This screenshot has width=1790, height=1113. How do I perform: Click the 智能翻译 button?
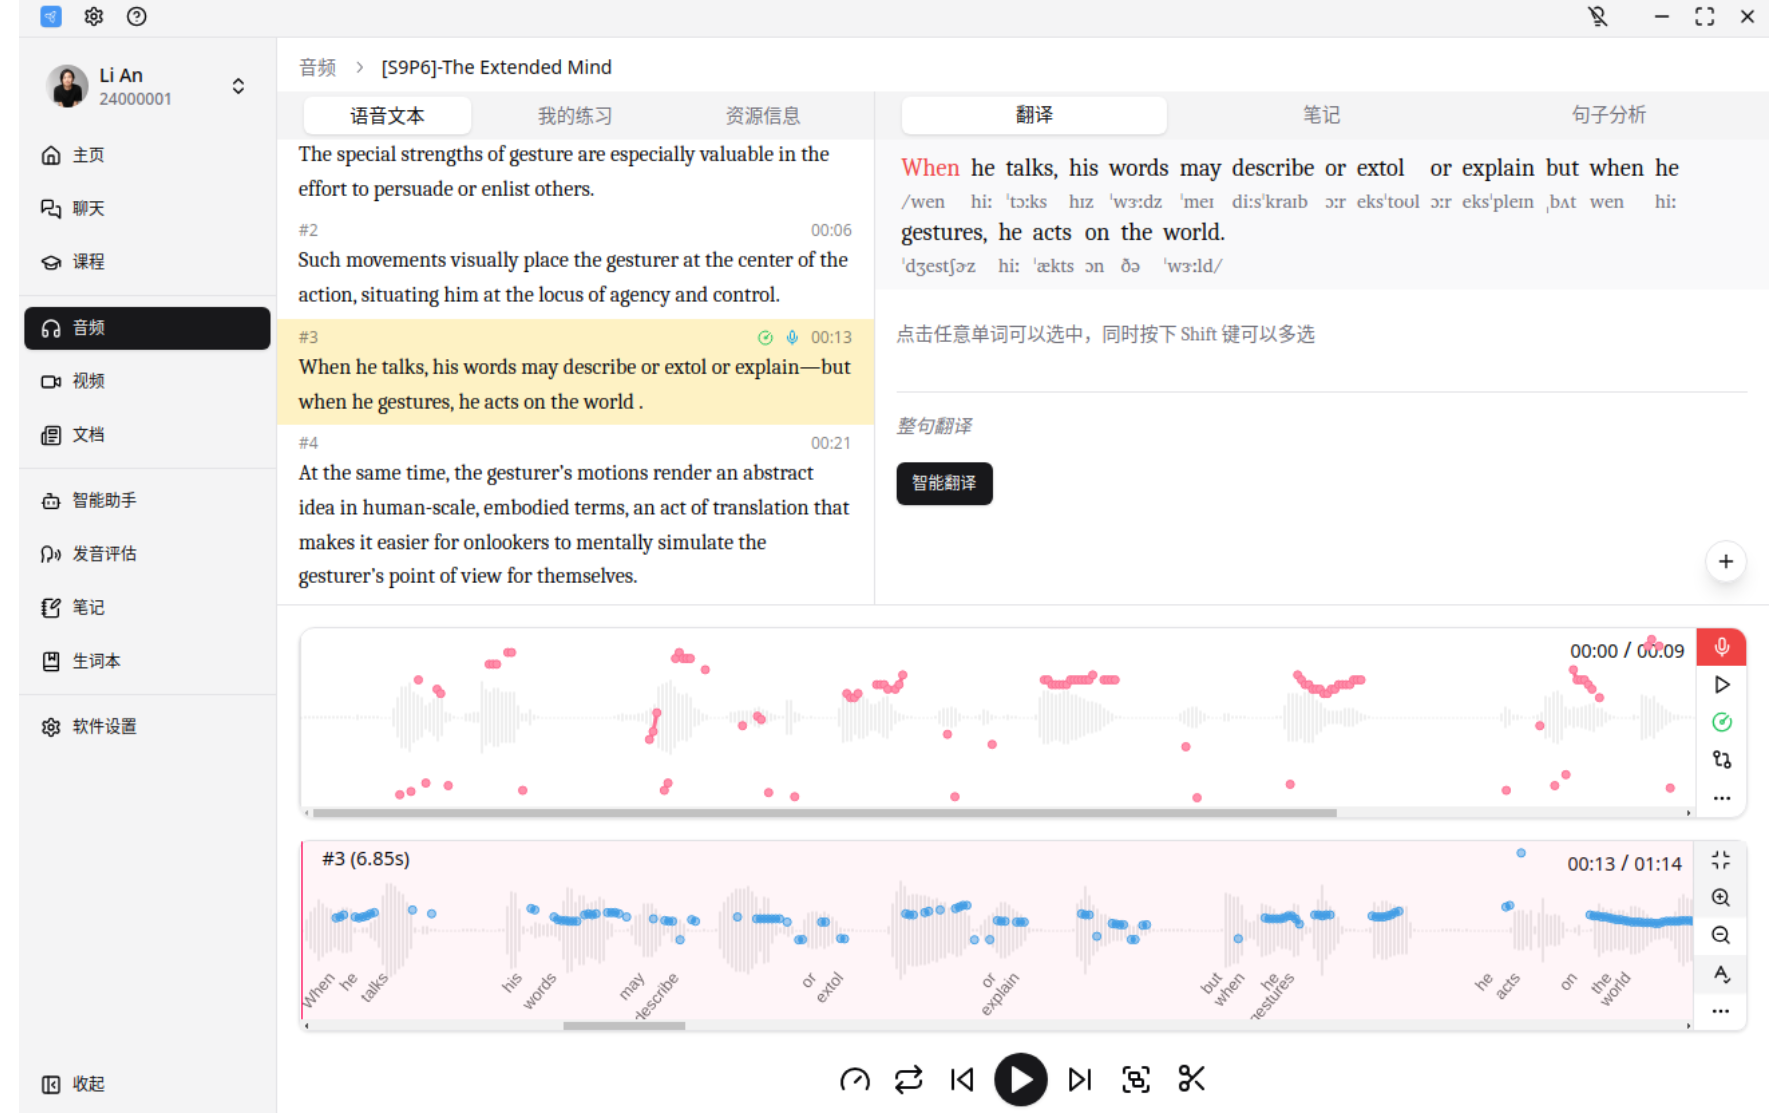pos(943,483)
